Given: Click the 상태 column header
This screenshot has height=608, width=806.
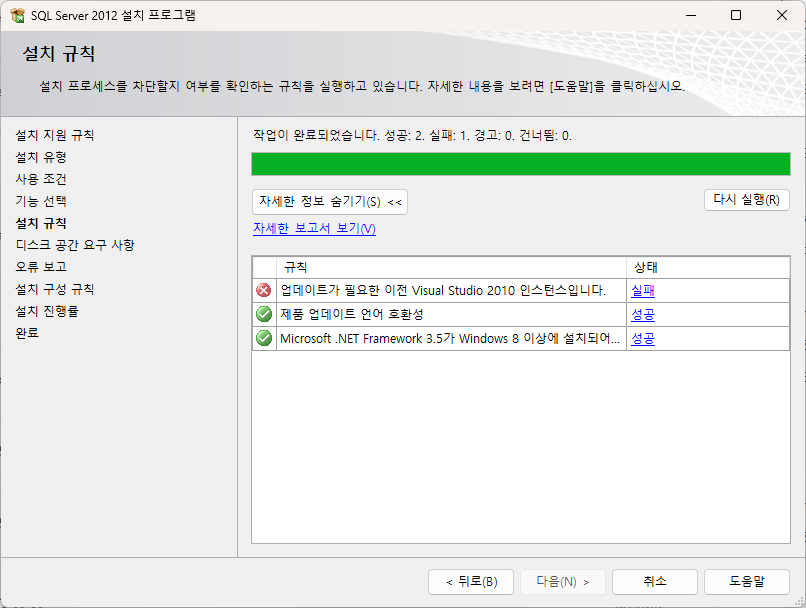Looking at the screenshot, I should click(x=708, y=267).
